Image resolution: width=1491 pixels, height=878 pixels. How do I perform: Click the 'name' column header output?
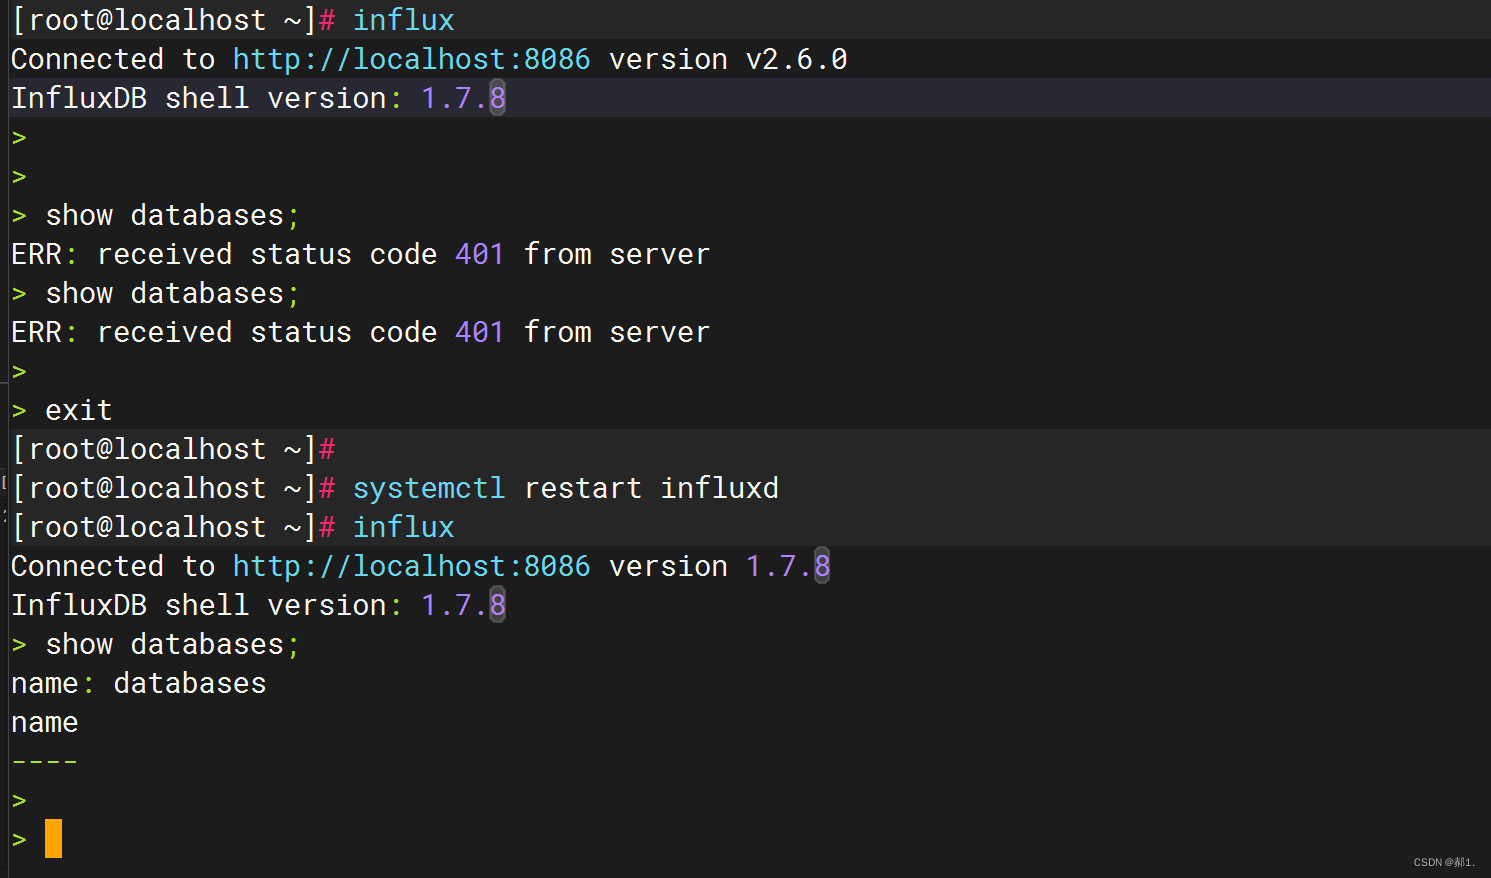pyautogui.click(x=45, y=722)
